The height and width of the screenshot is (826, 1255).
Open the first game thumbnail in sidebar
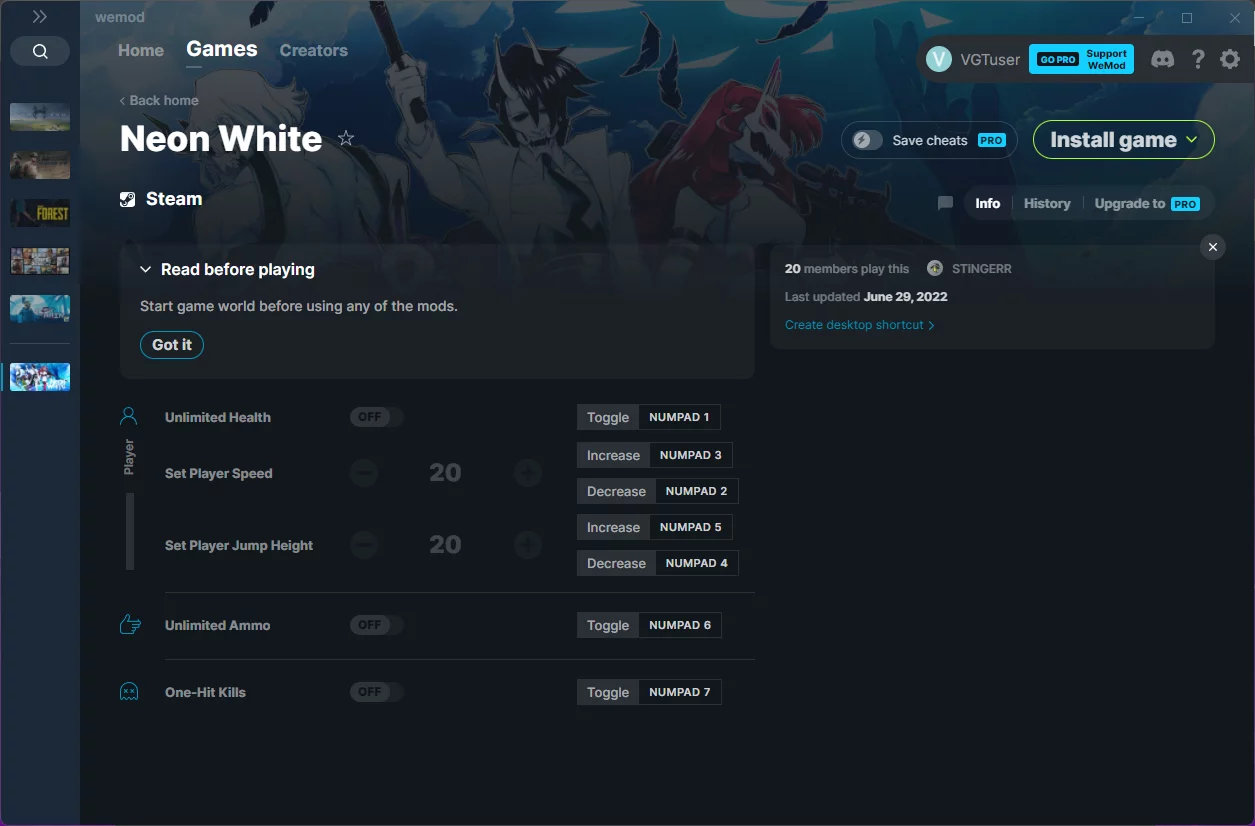(x=40, y=117)
